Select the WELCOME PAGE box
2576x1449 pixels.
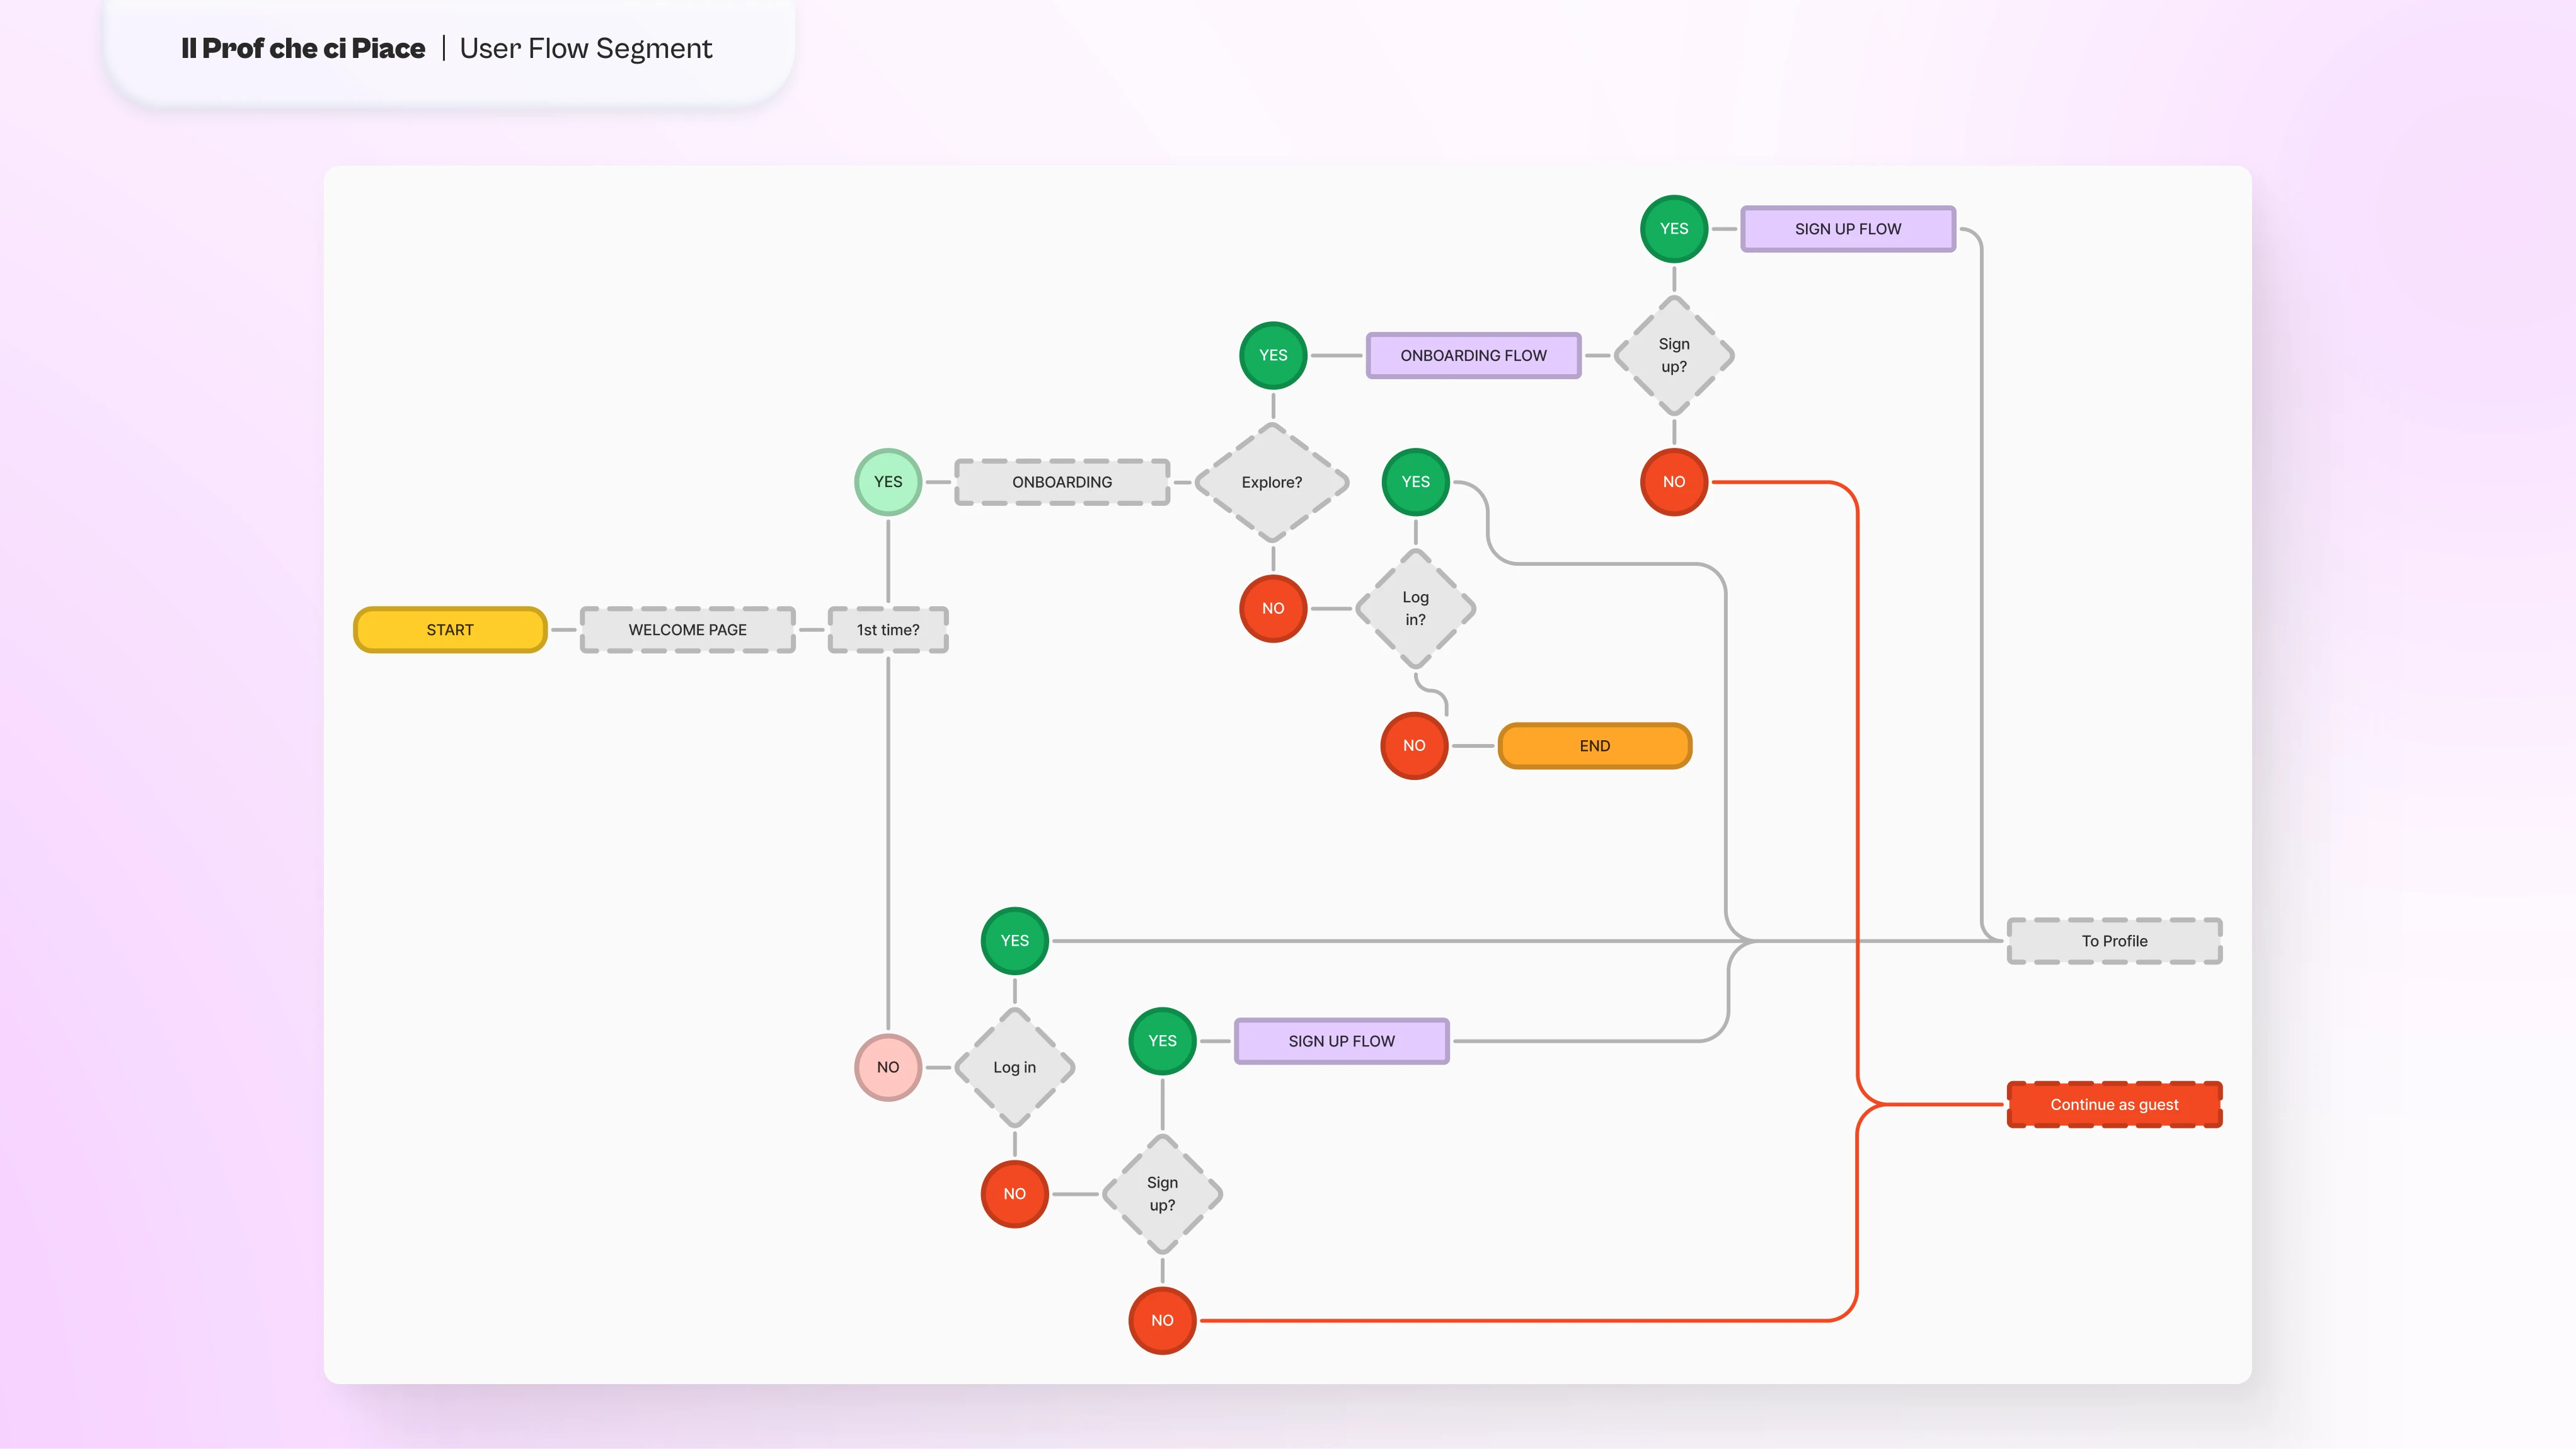point(687,630)
